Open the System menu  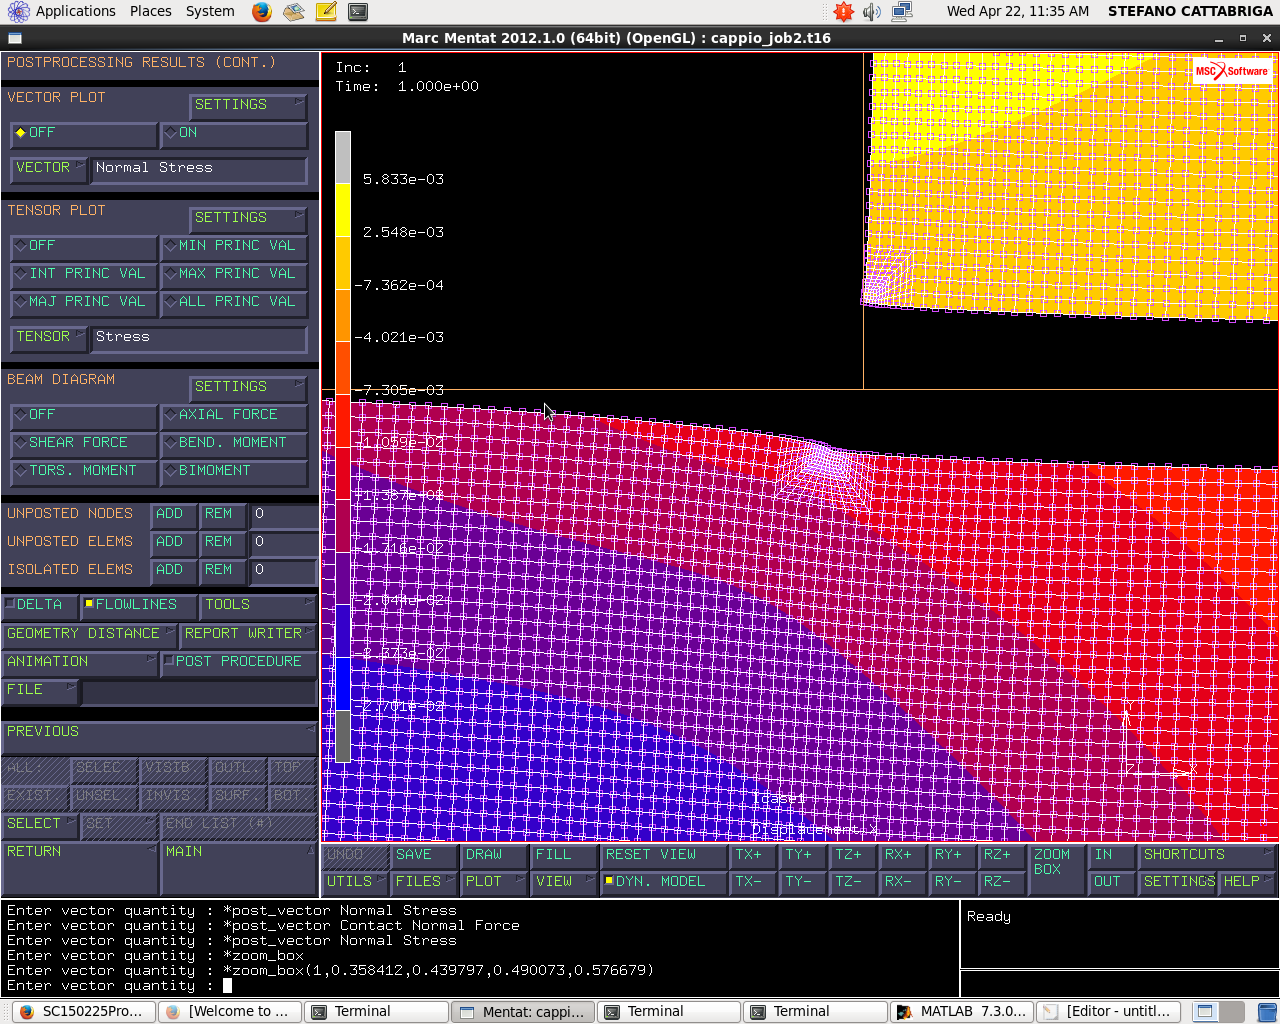pos(210,12)
